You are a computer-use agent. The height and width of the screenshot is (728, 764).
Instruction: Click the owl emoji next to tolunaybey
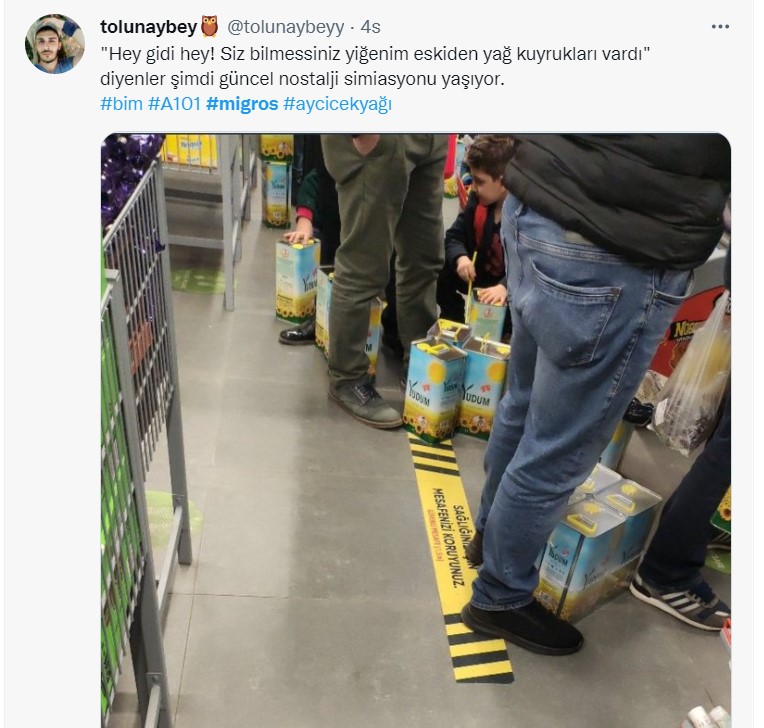click(x=210, y=26)
